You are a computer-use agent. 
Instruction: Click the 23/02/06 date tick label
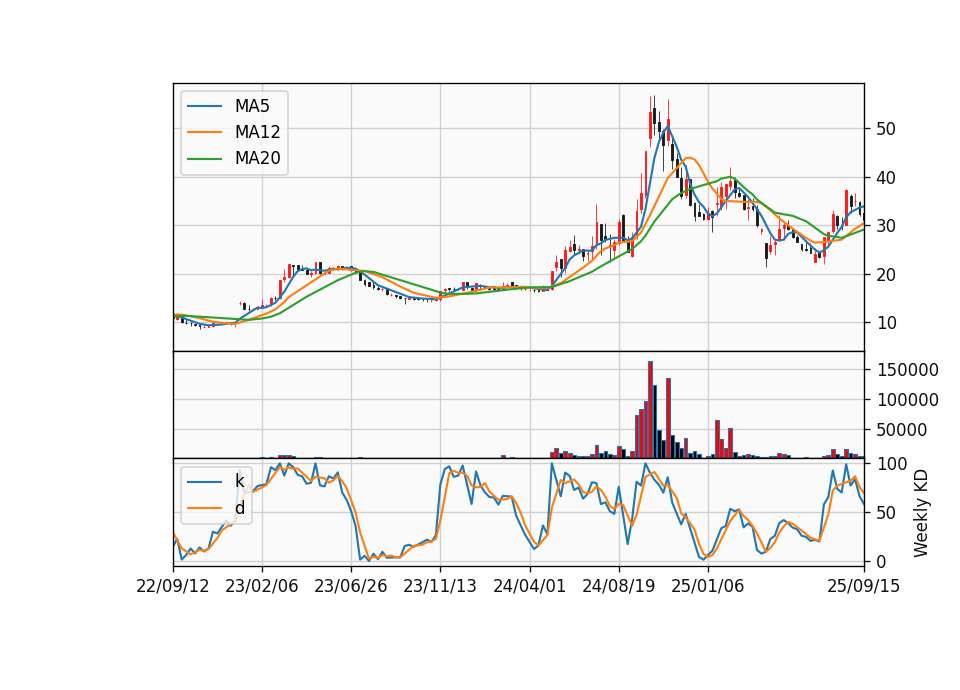point(261,586)
